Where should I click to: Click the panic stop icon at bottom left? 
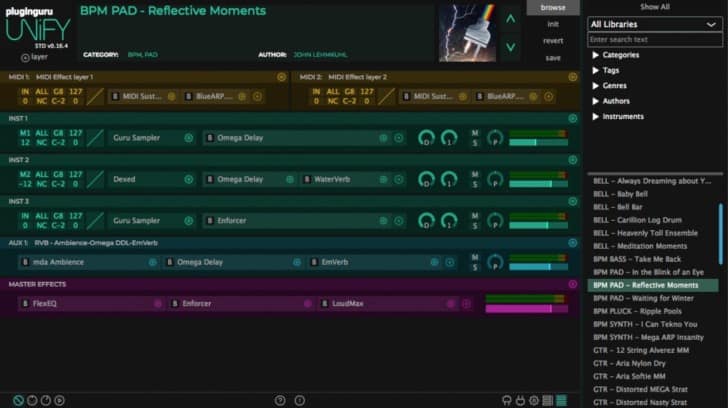tap(18, 400)
